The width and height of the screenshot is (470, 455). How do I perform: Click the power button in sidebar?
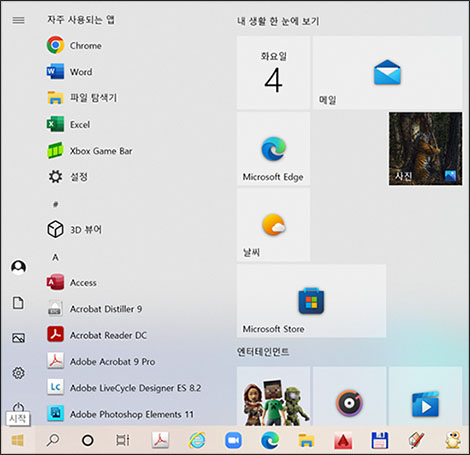(x=18, y=407)
